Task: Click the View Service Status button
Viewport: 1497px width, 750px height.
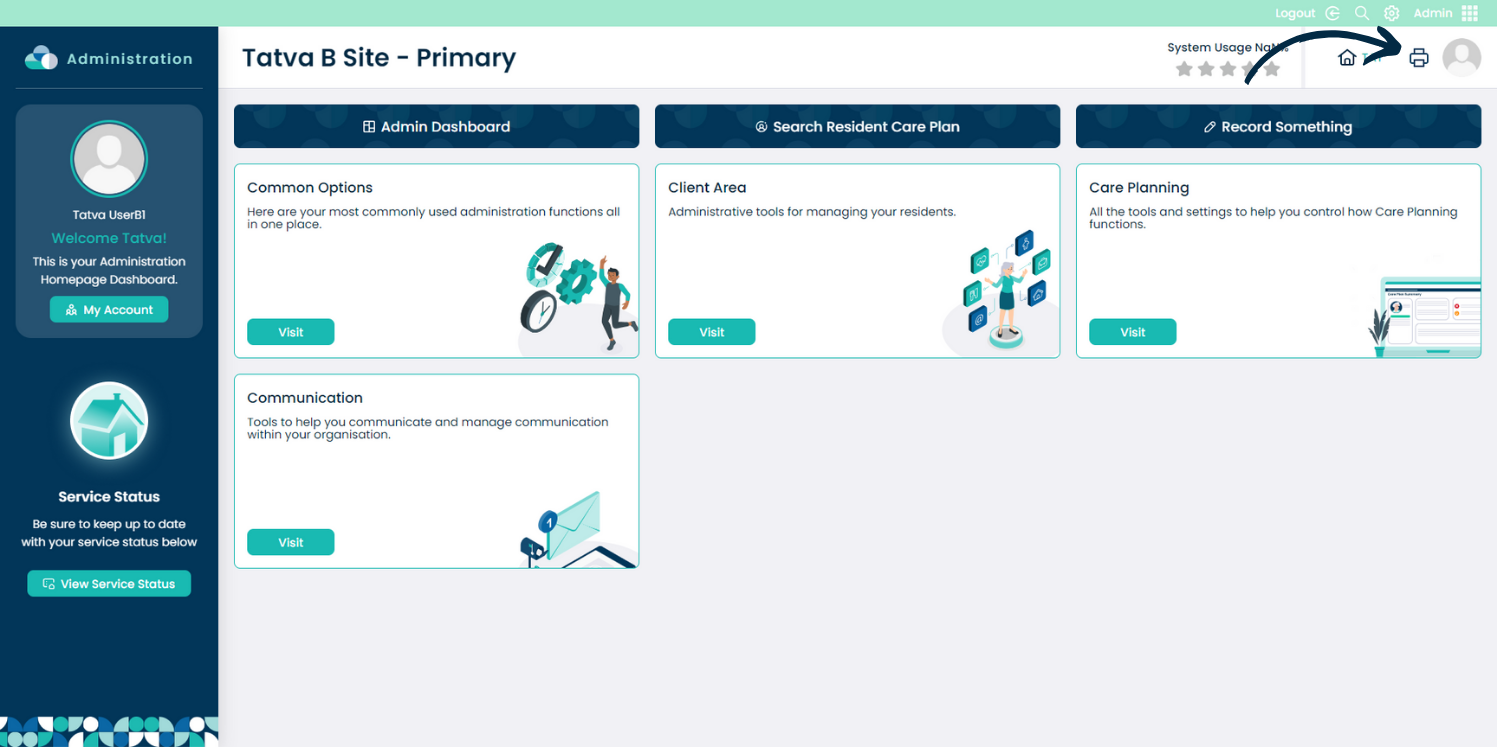Action: [x=109, y=584]
